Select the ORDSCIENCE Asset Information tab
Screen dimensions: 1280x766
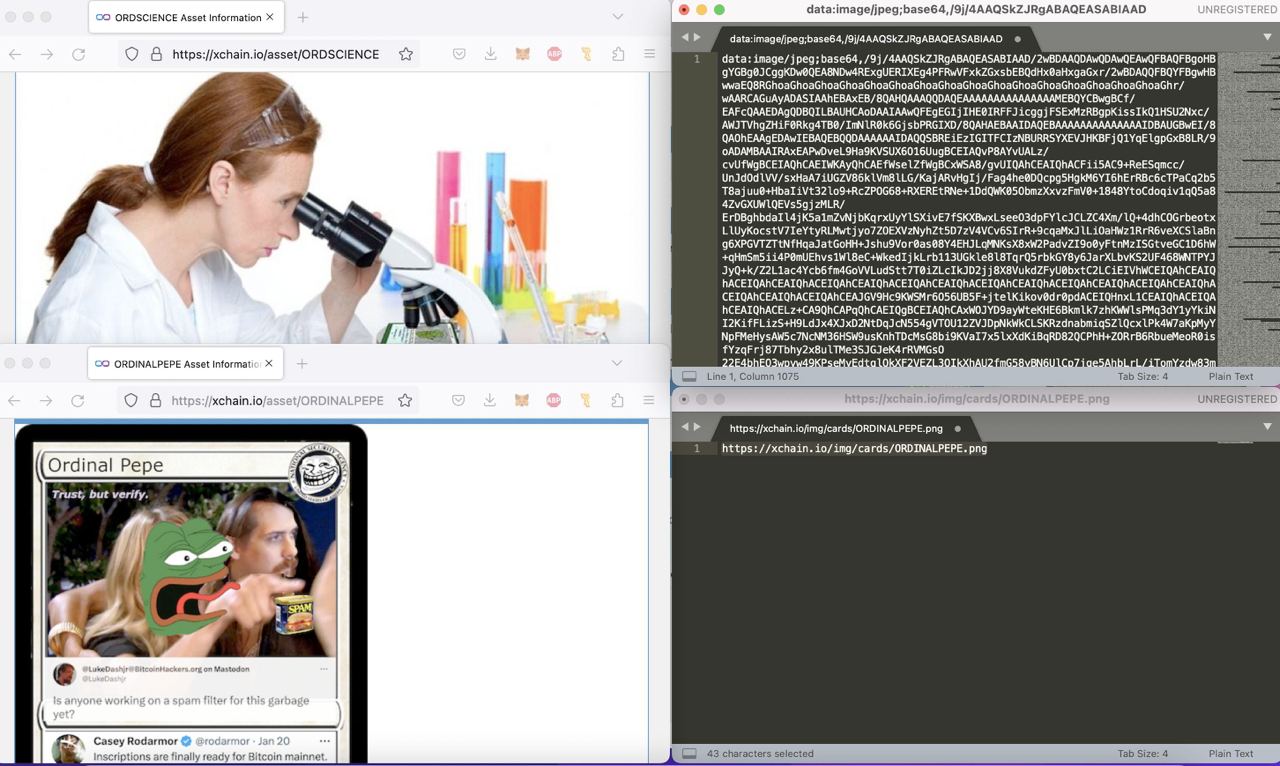(x=186, y=17)
